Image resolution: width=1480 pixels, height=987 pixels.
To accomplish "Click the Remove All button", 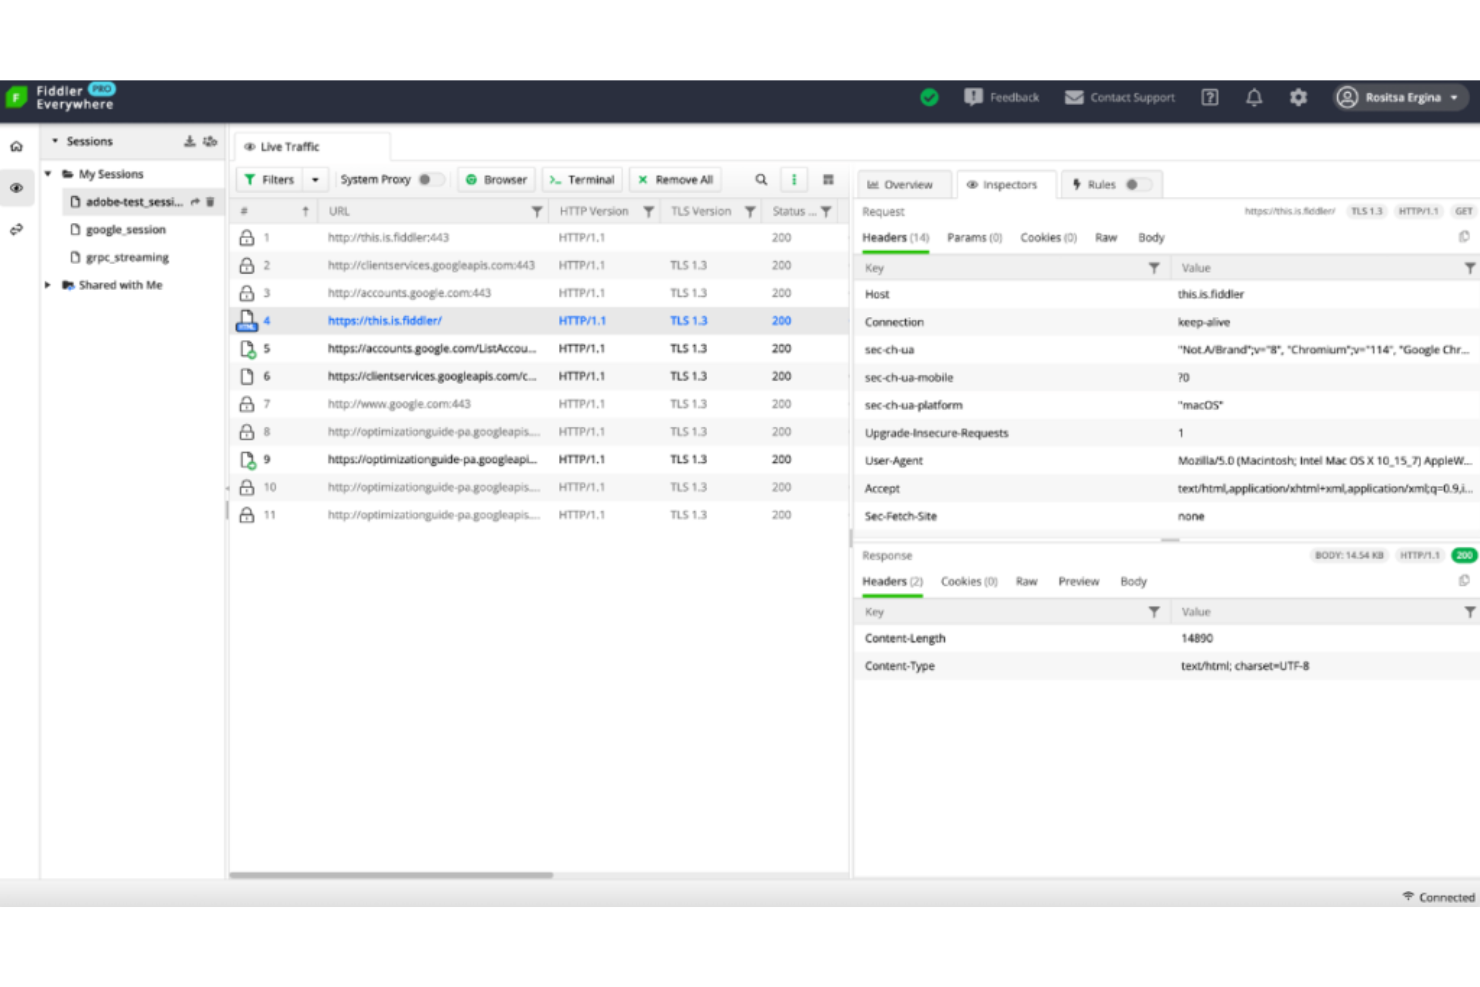I will (x=675, y=180).
